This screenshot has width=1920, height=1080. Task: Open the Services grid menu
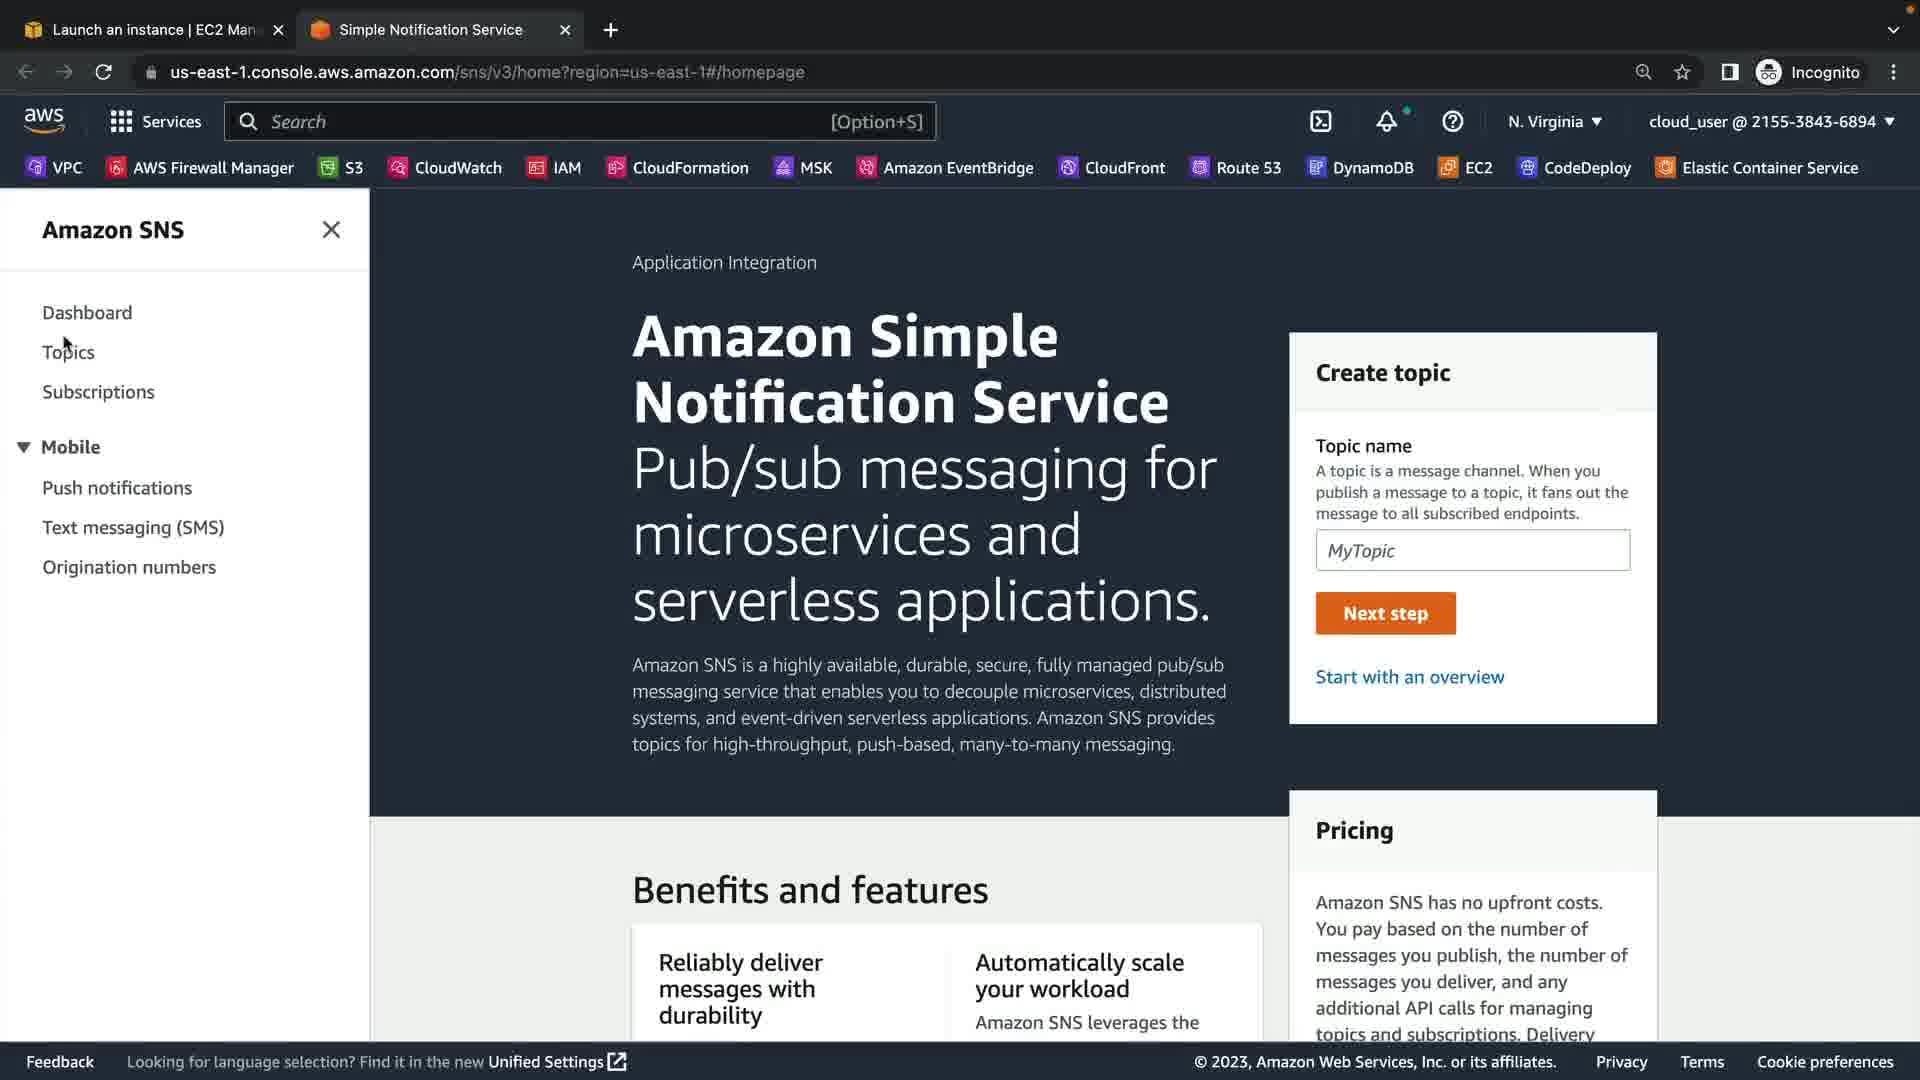coord(155,122)
